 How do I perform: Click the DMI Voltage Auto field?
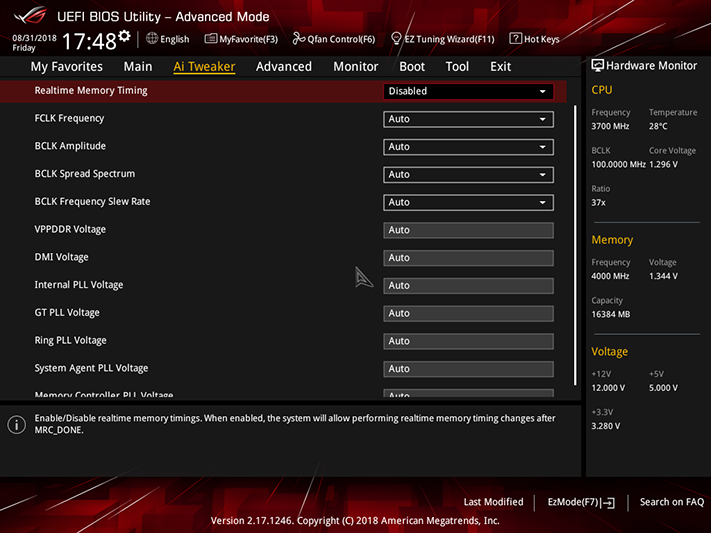coord(468,258)
